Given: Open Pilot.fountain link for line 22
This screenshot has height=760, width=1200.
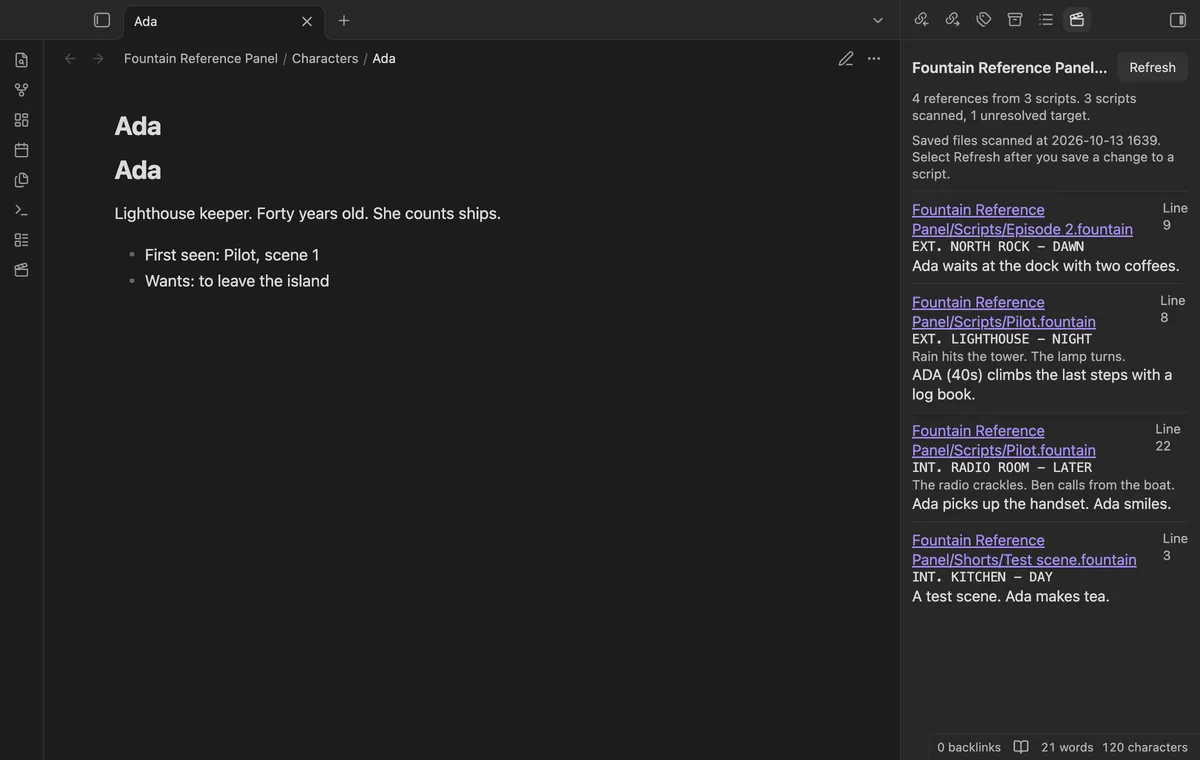Looking at the screenshot, I should [1004, 440].
